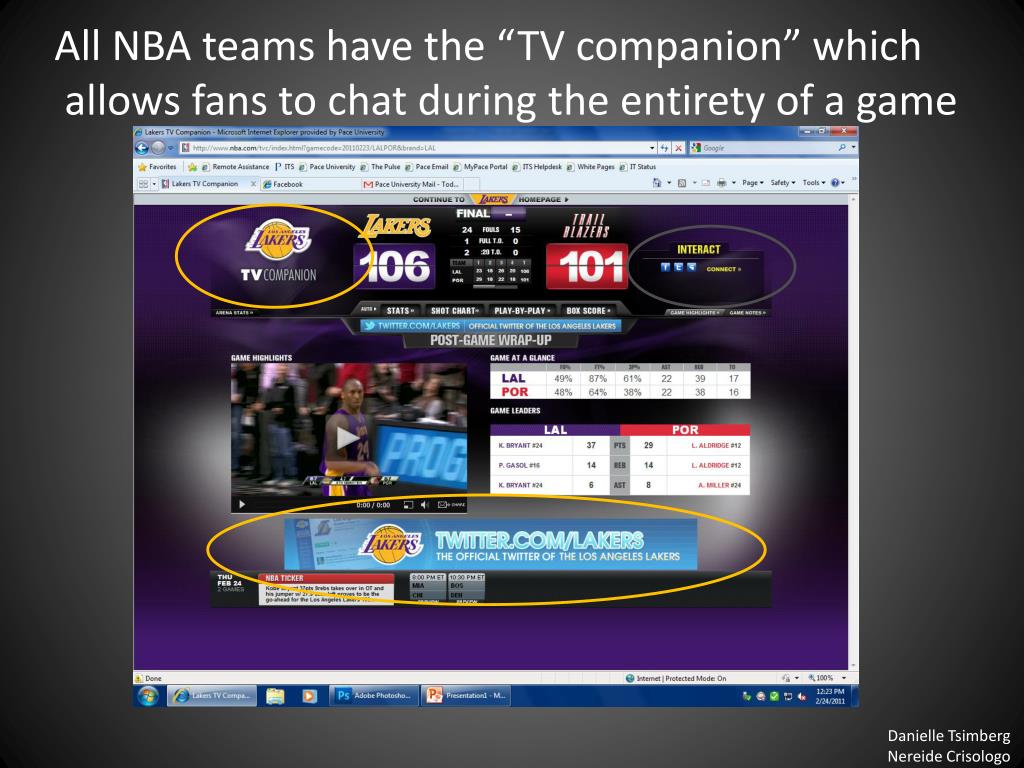Screen dimensions: 1024x768
Task: Click the Help question mark icon
Action: pos(835,183)
